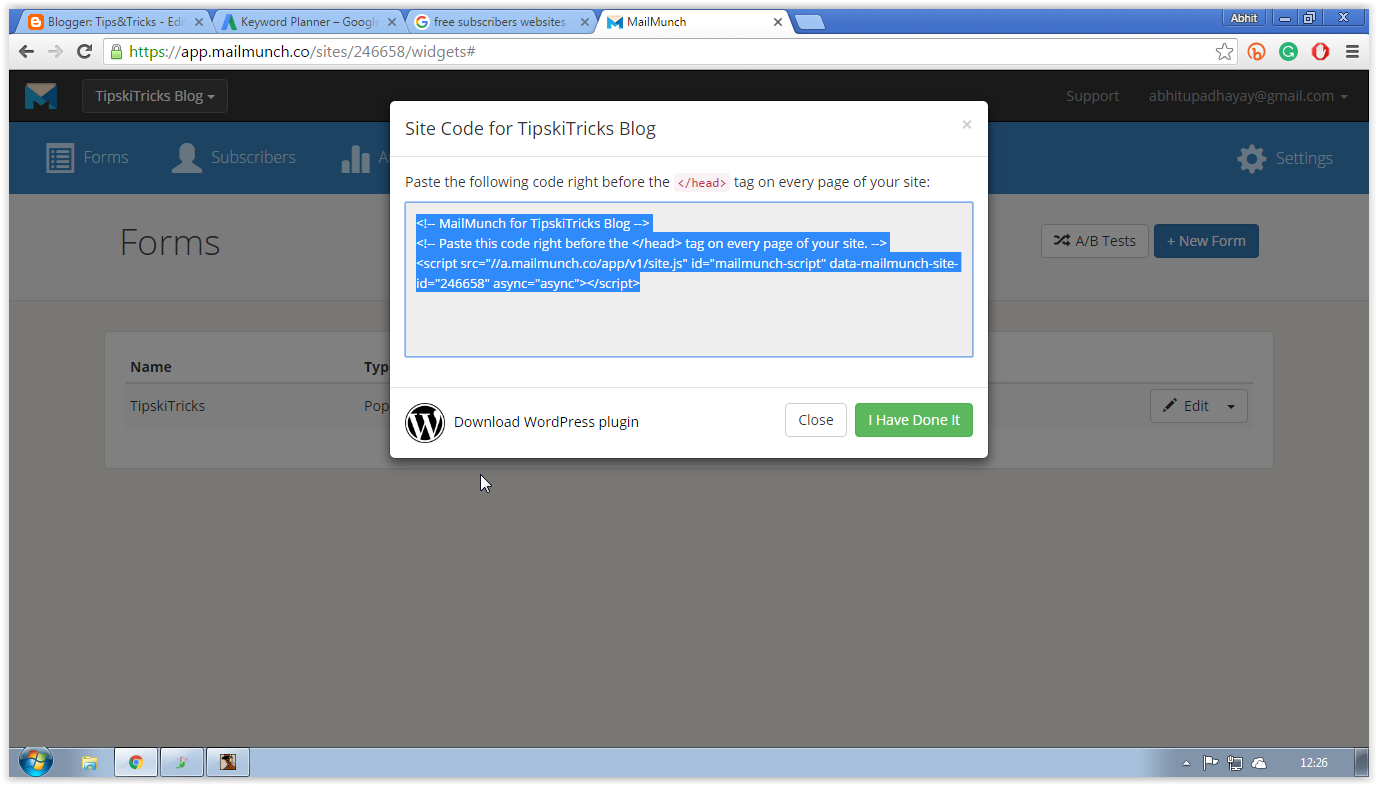The height and width of the screenshot is (785, 1377).
Task: Click the Chrome taskbar icon
Action: coord(136,763)
